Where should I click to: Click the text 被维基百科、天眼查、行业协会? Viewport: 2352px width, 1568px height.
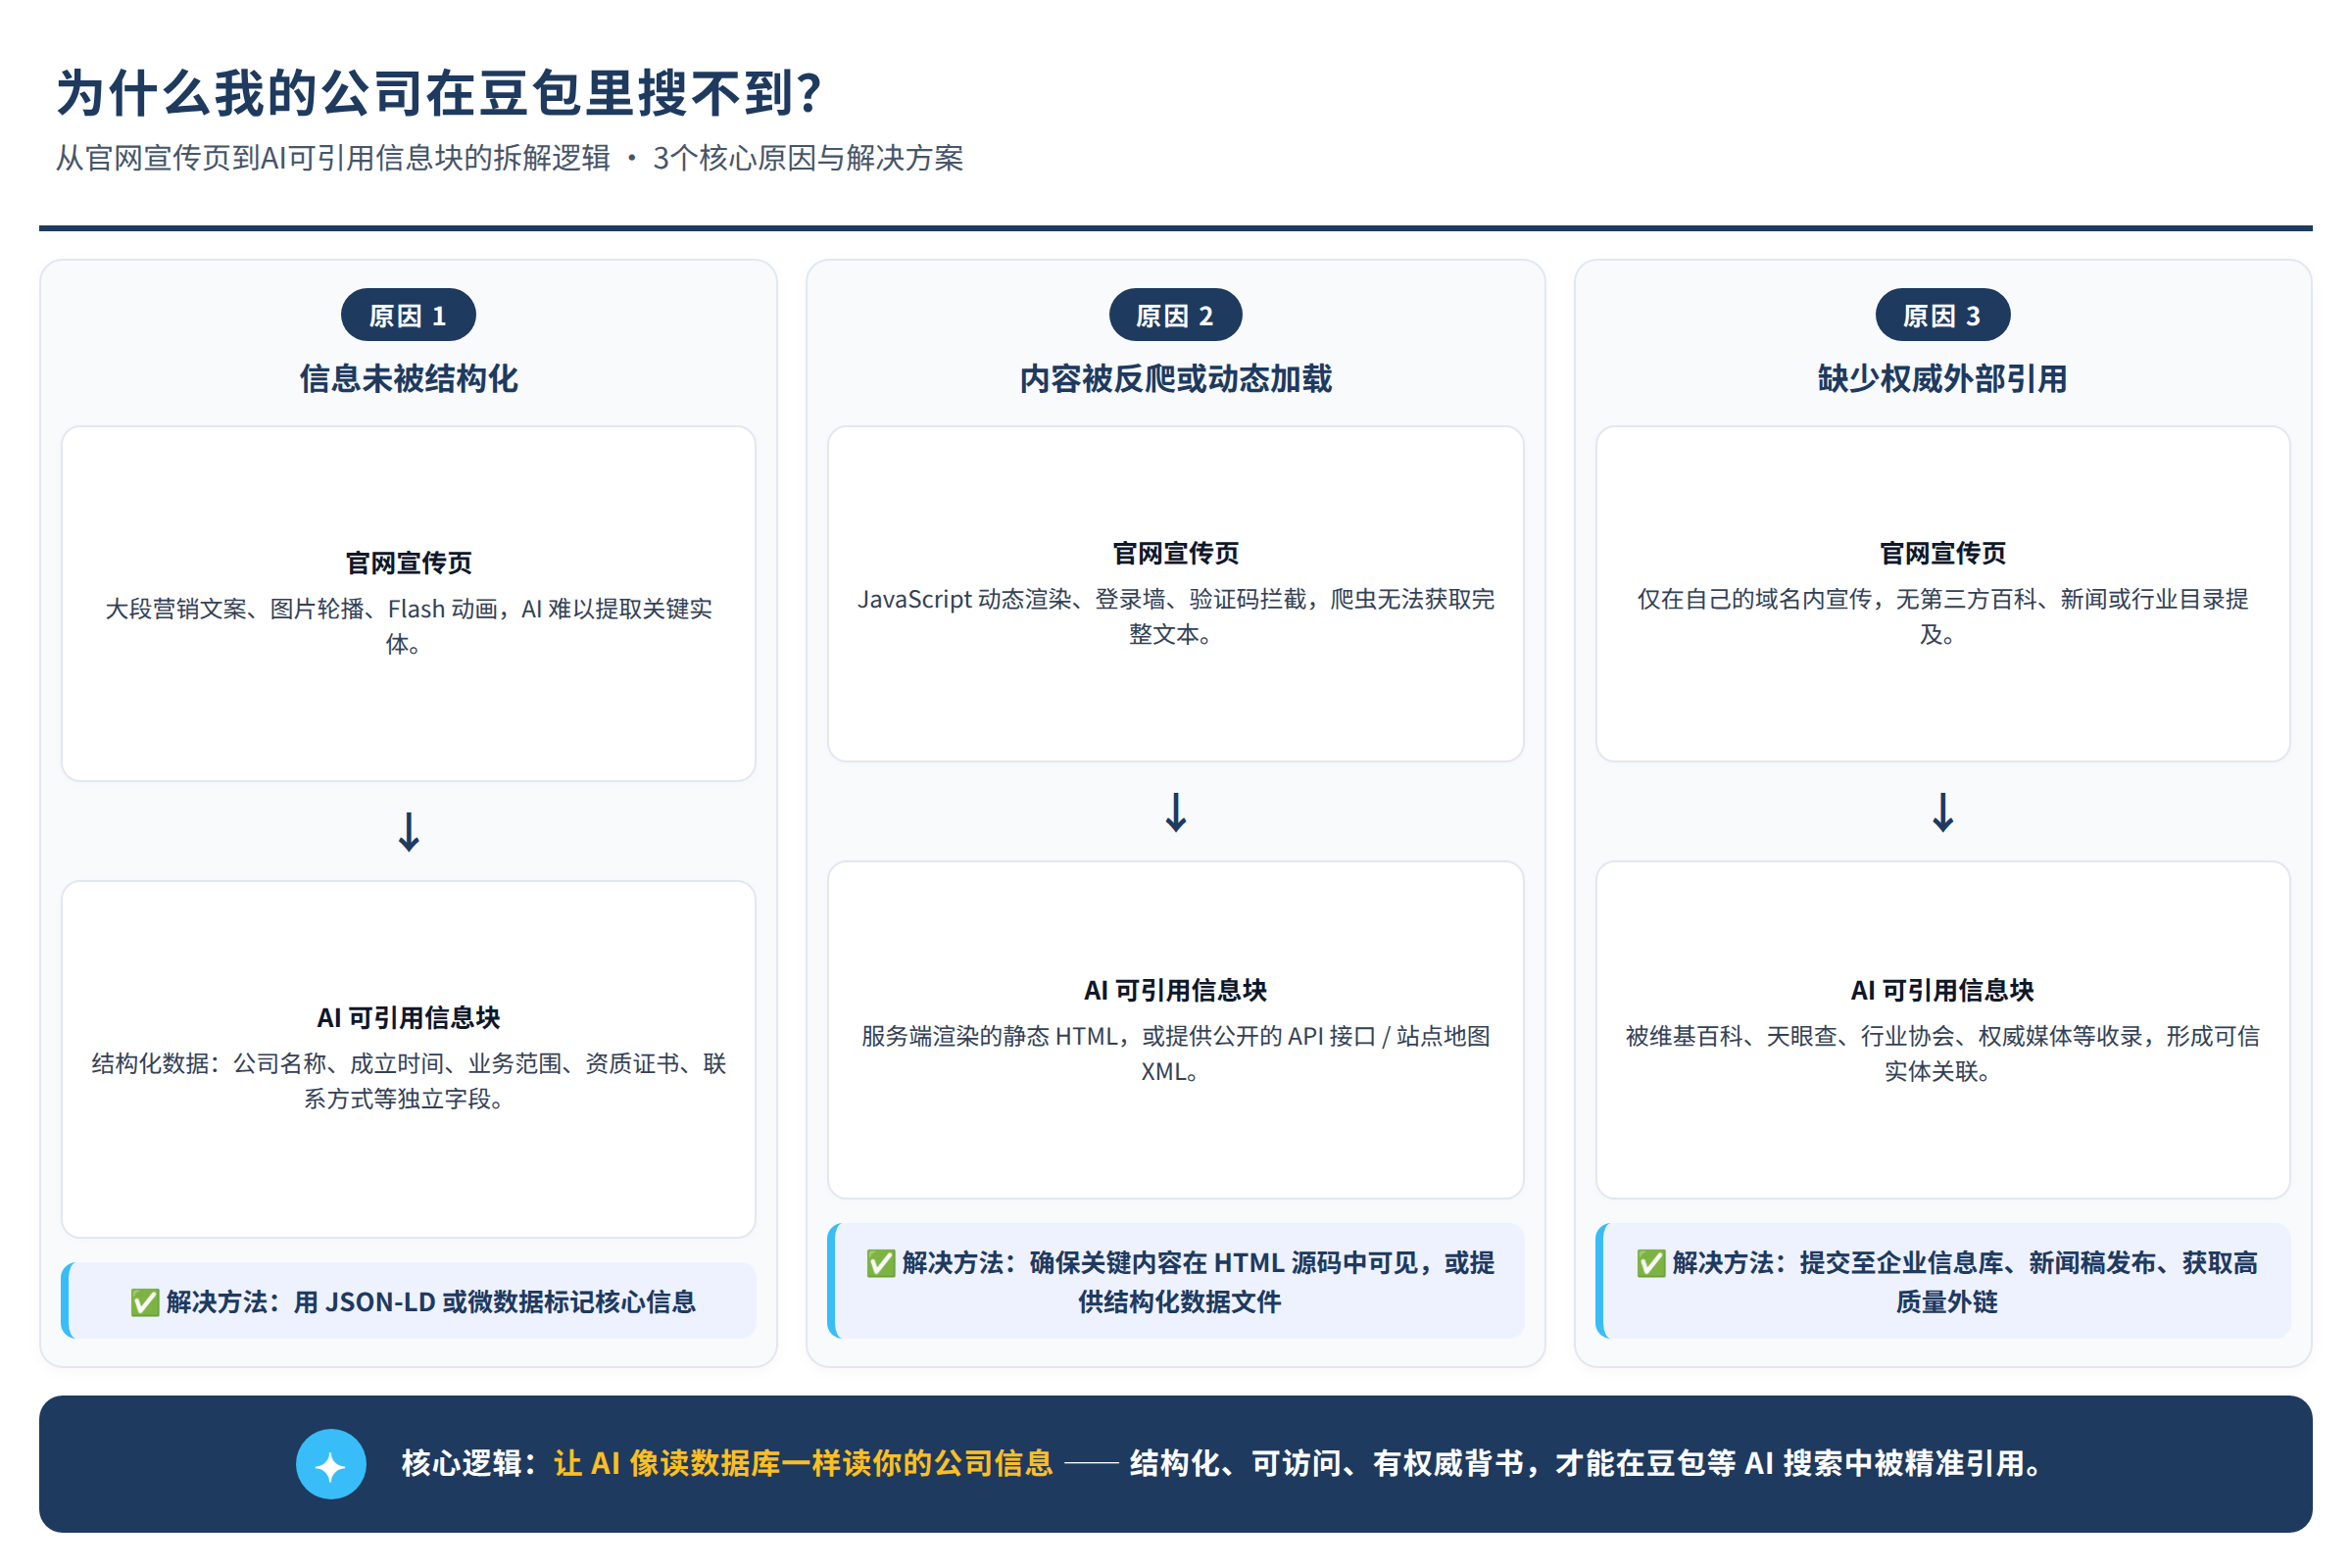tap(1789, 1037)
